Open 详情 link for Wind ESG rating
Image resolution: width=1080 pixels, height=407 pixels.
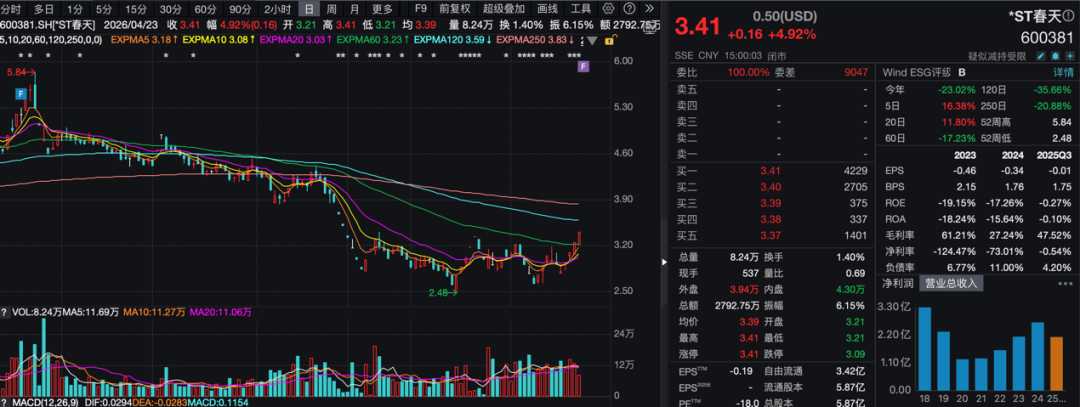point(1062,73)
